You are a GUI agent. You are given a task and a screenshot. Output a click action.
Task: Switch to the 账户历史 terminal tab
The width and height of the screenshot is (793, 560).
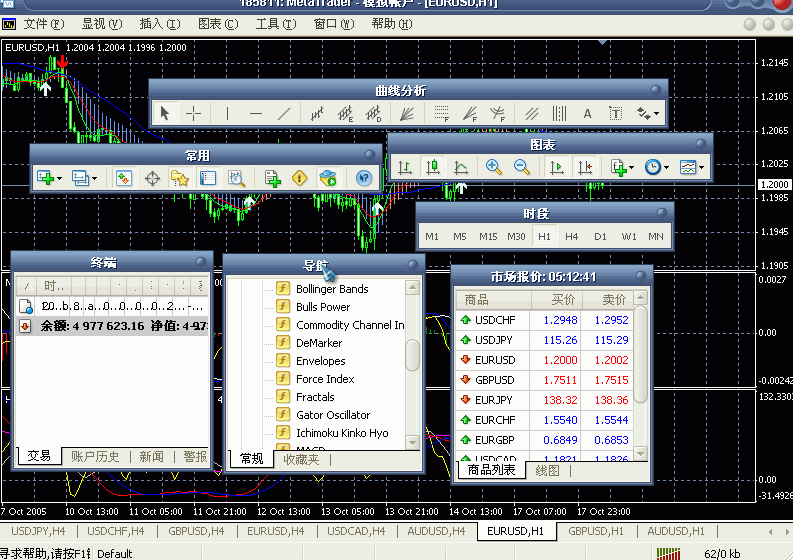pos(95,457)
